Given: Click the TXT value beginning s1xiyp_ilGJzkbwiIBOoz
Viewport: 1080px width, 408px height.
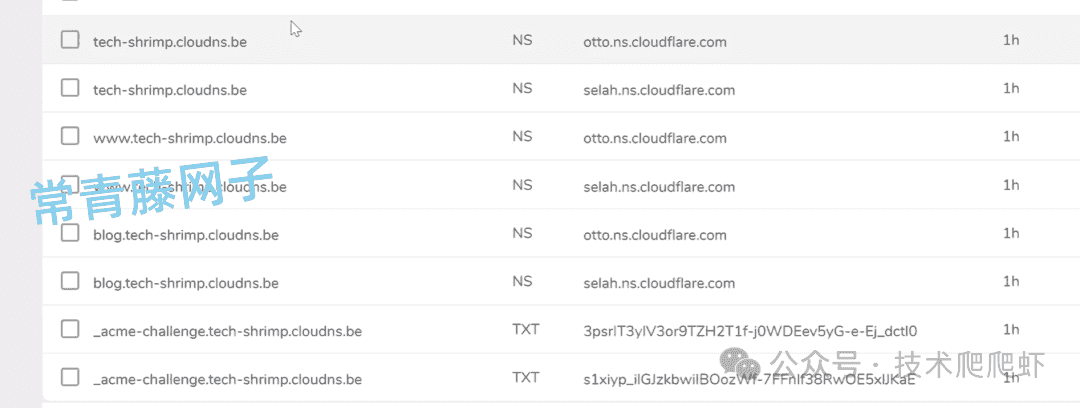Looking at the screenshot, I should [x=749, y=380].
